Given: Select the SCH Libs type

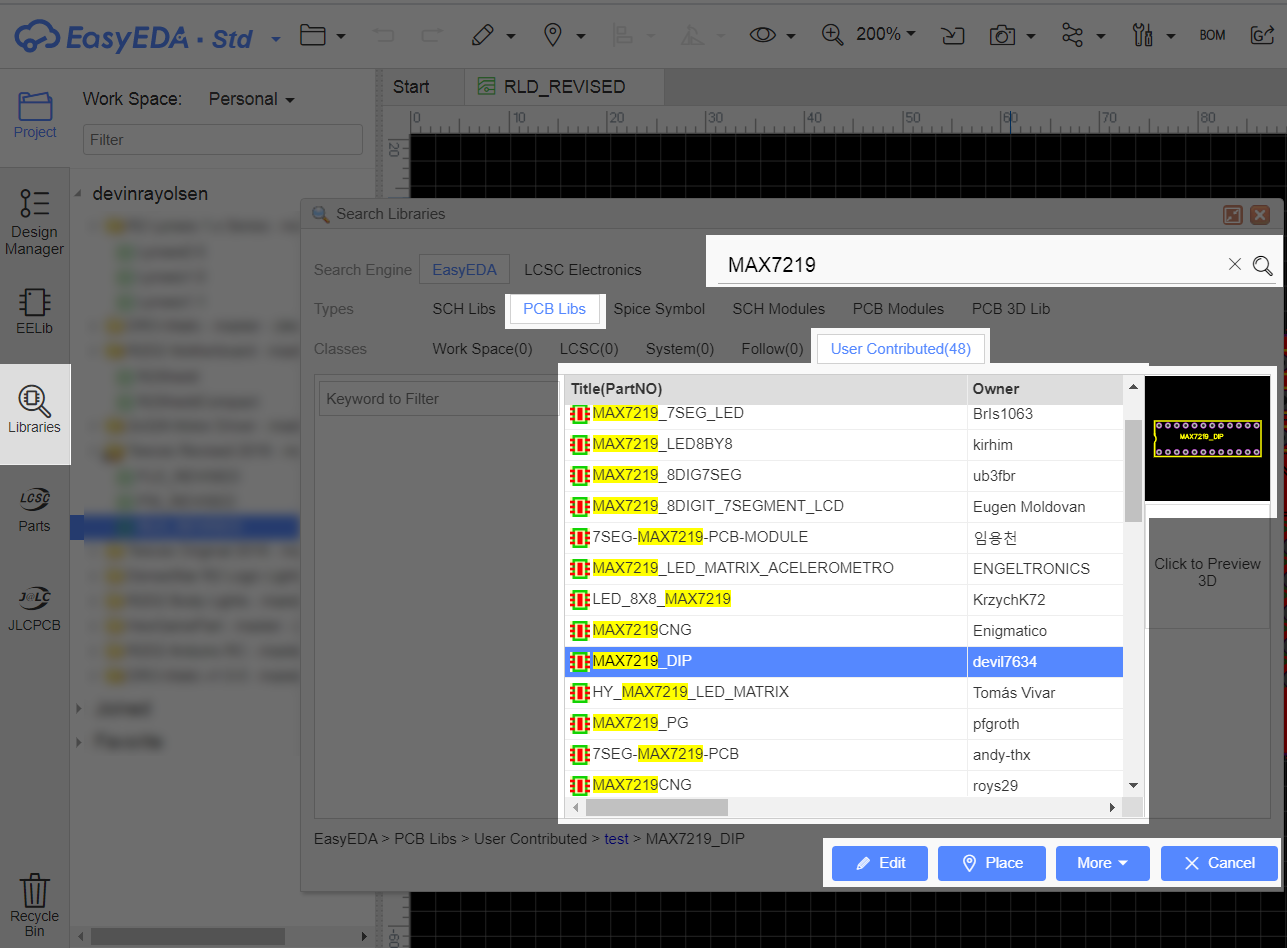Looking at the screenshot, I should point(464,309).
